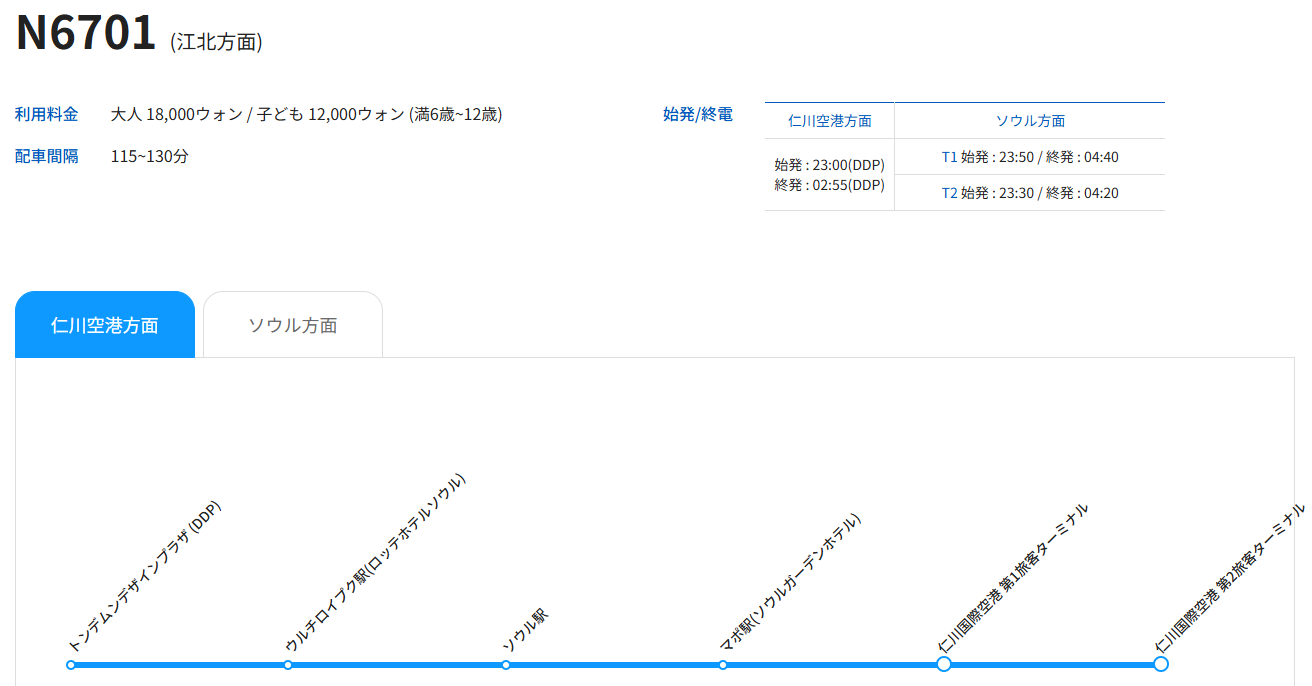Click the T2 始発 23:30 timetable row

point(1030,193)
